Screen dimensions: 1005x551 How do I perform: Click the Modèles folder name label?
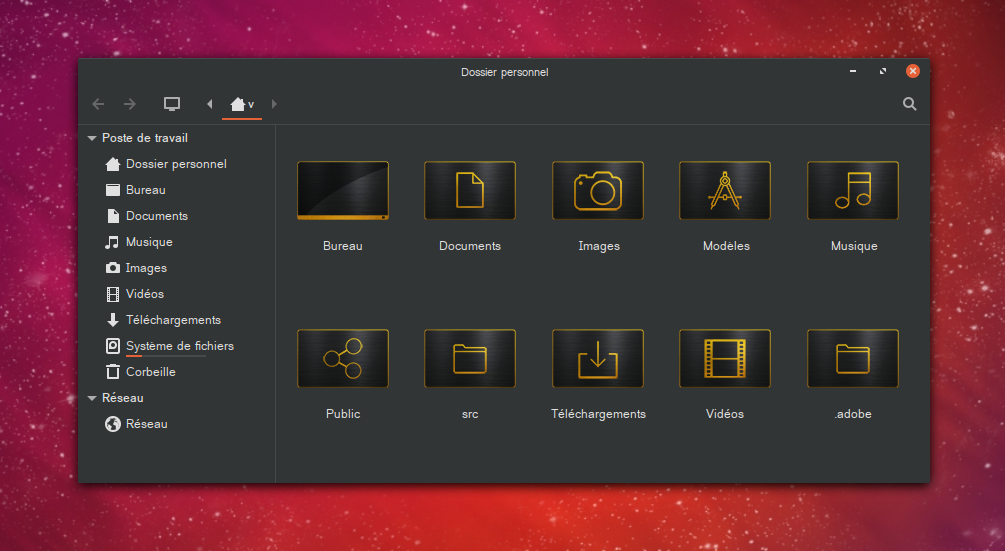coord(726,246)
